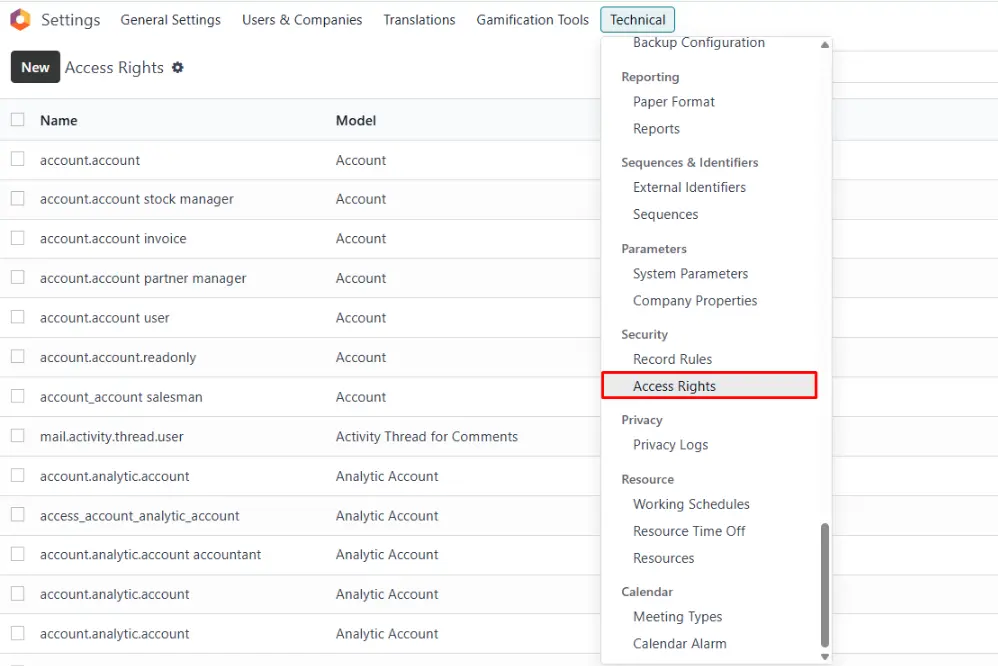Toggle the select-all checkbox in header
Image resolution: width=998 pixels, height=666 pixels.
pos(18,120)
